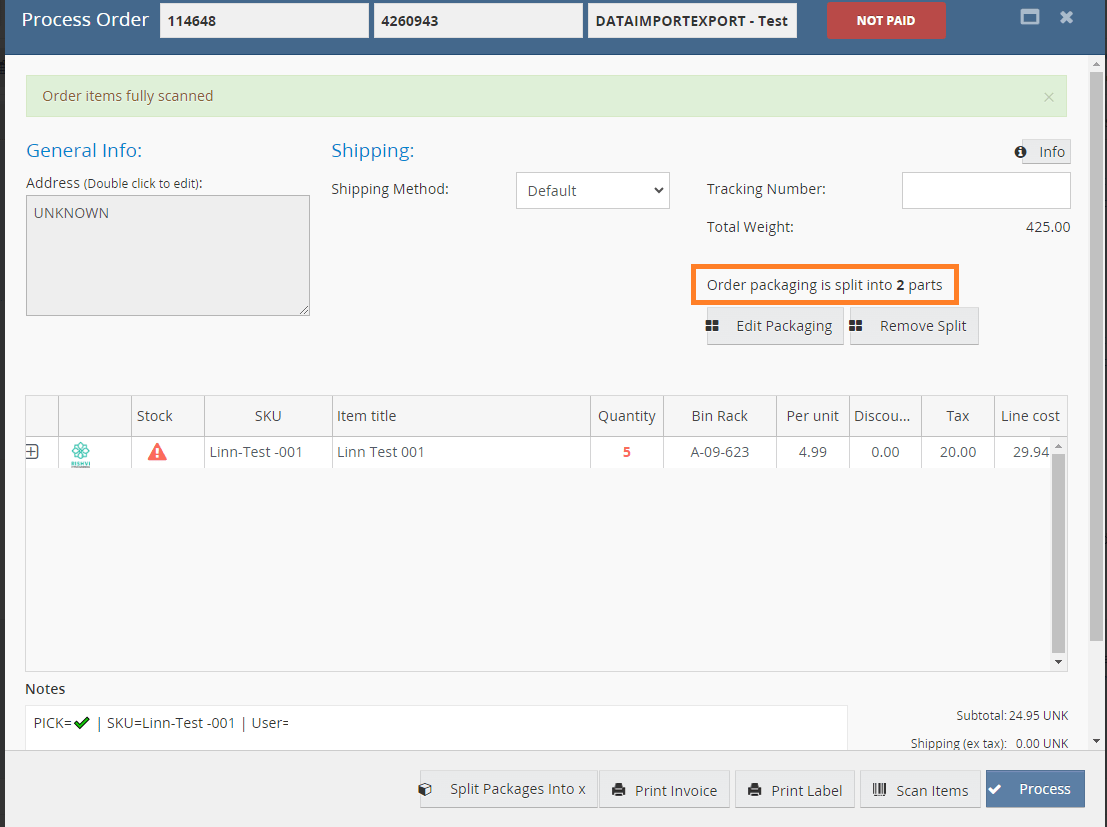Click Edit Packaging button
1107x827 pixels.
click(x=774, y=326)
